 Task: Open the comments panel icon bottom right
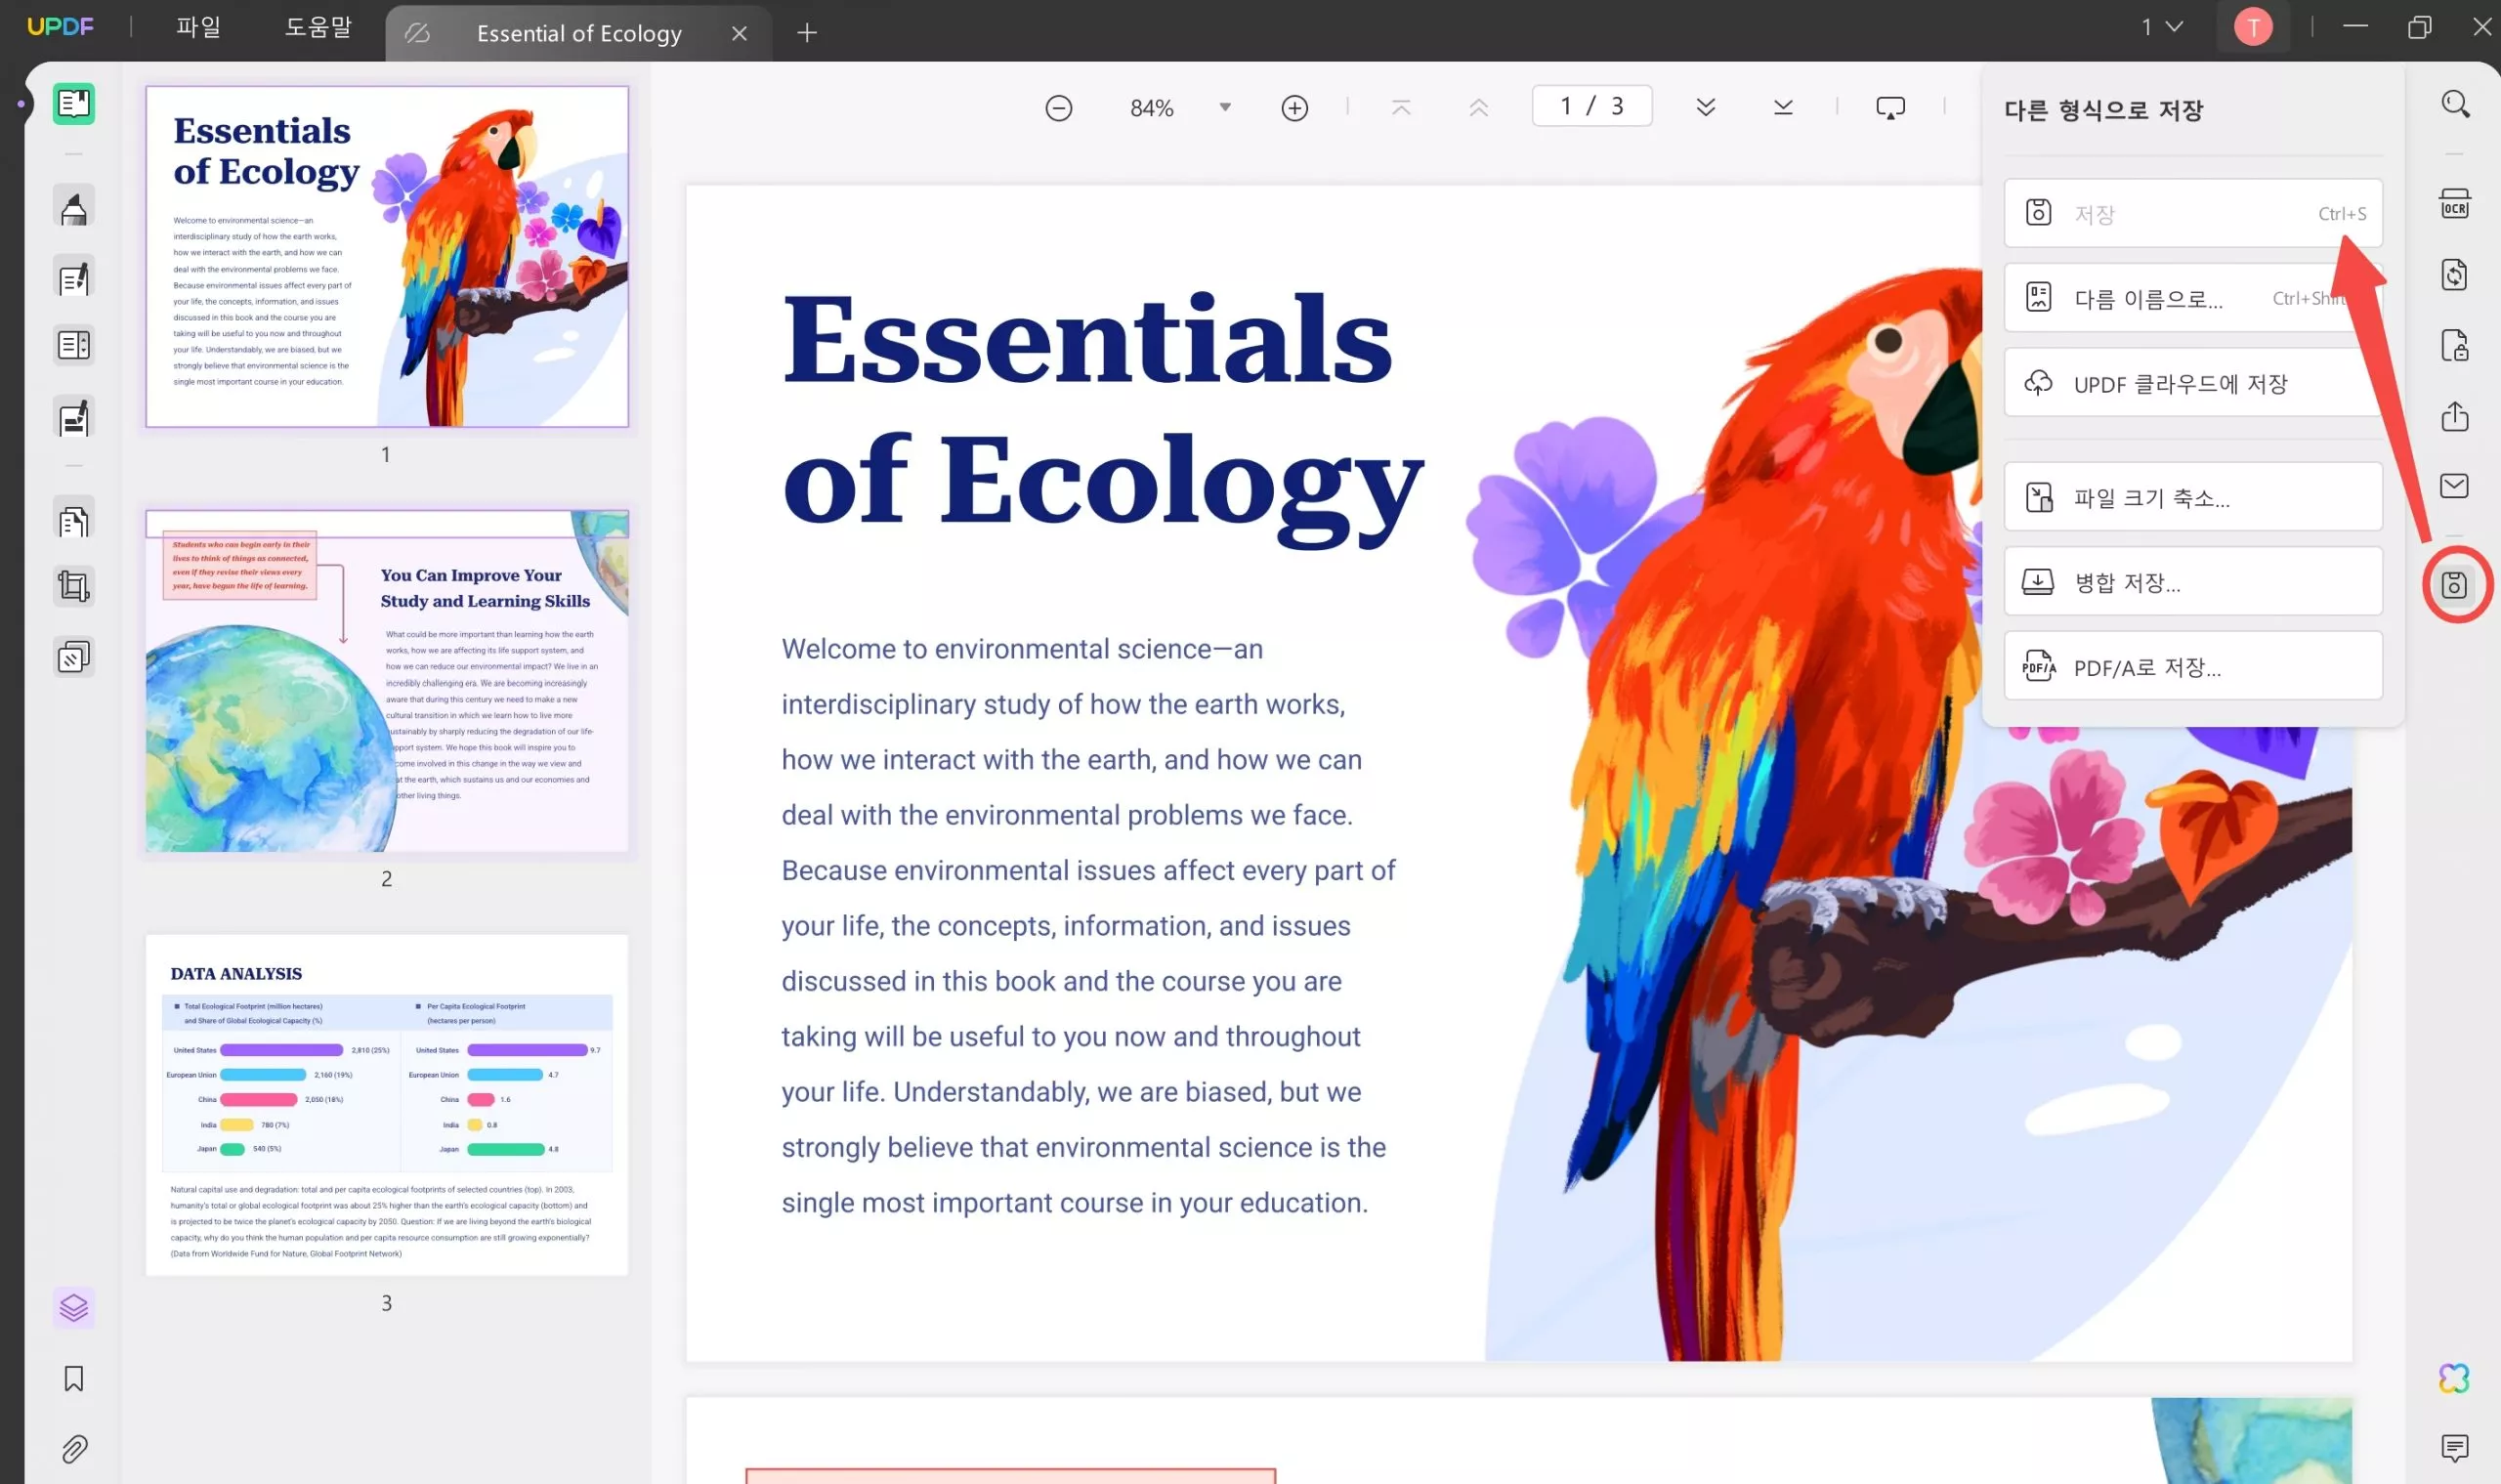click(2455, 1448)
